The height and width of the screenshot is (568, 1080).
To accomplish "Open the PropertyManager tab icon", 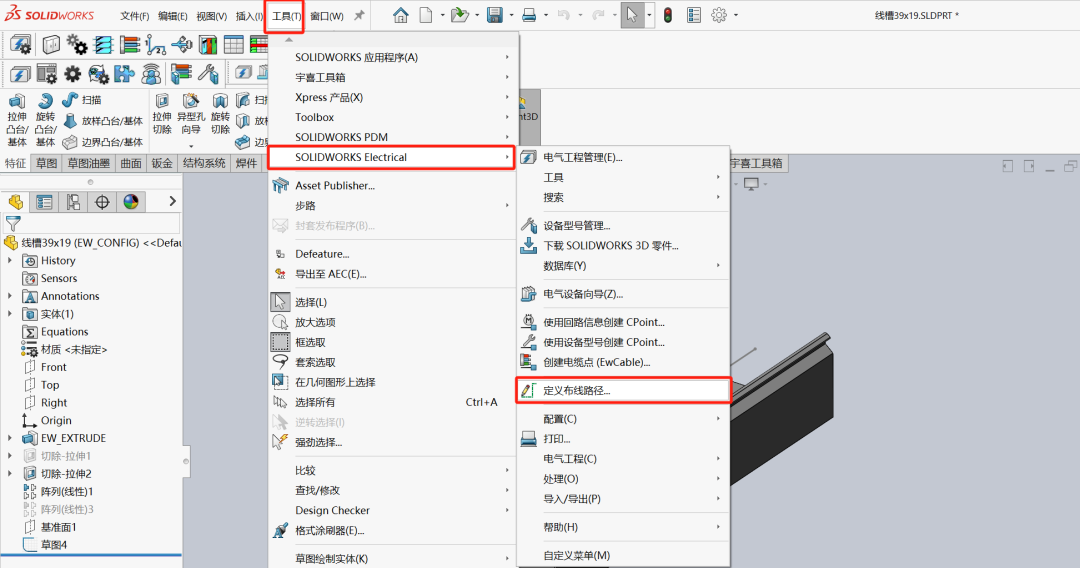I will pyautogui.click(x=44, y=202).
